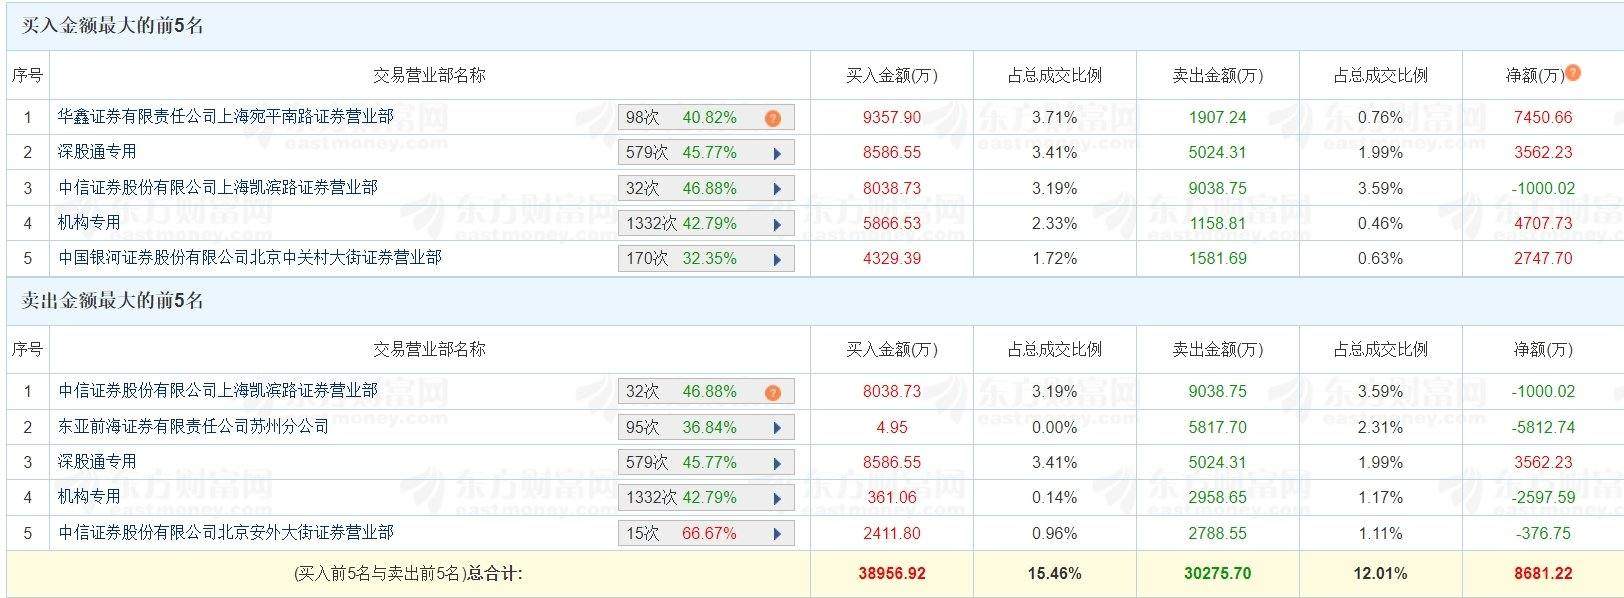Screen dimensions: 1624x598
Task: Expand the 中信证券上海凯滨路 arrow in the buy table
Action: pos(777,189)
